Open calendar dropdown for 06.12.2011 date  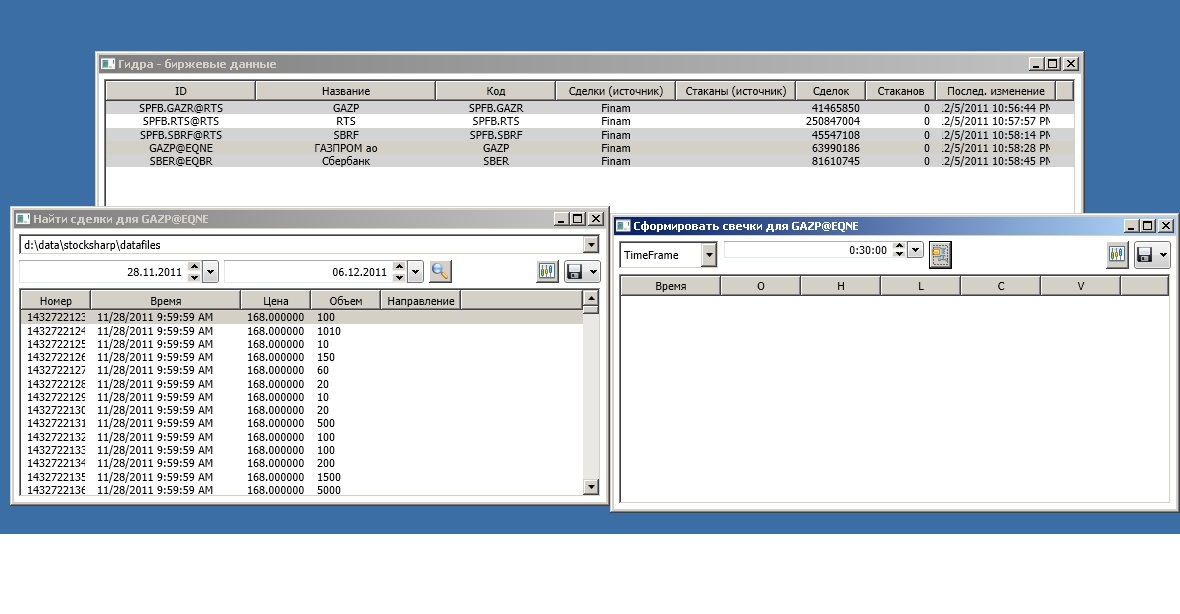pos(415,271)
